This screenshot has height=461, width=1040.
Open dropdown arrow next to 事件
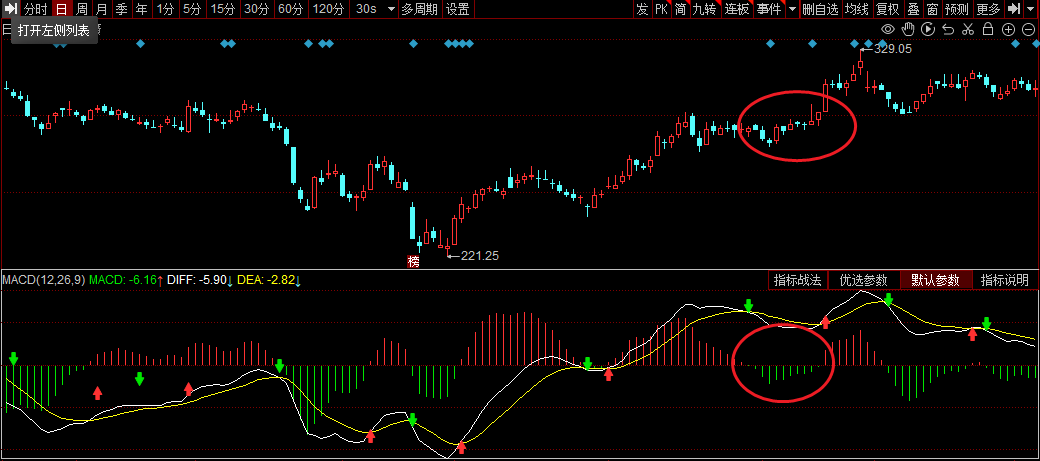point(792,9)
